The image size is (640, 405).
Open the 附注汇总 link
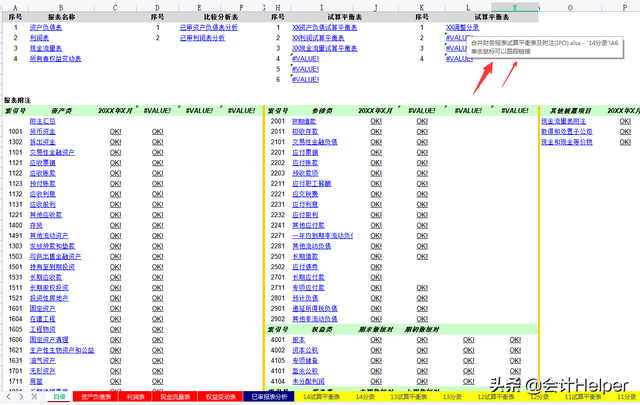pos(42,121)
